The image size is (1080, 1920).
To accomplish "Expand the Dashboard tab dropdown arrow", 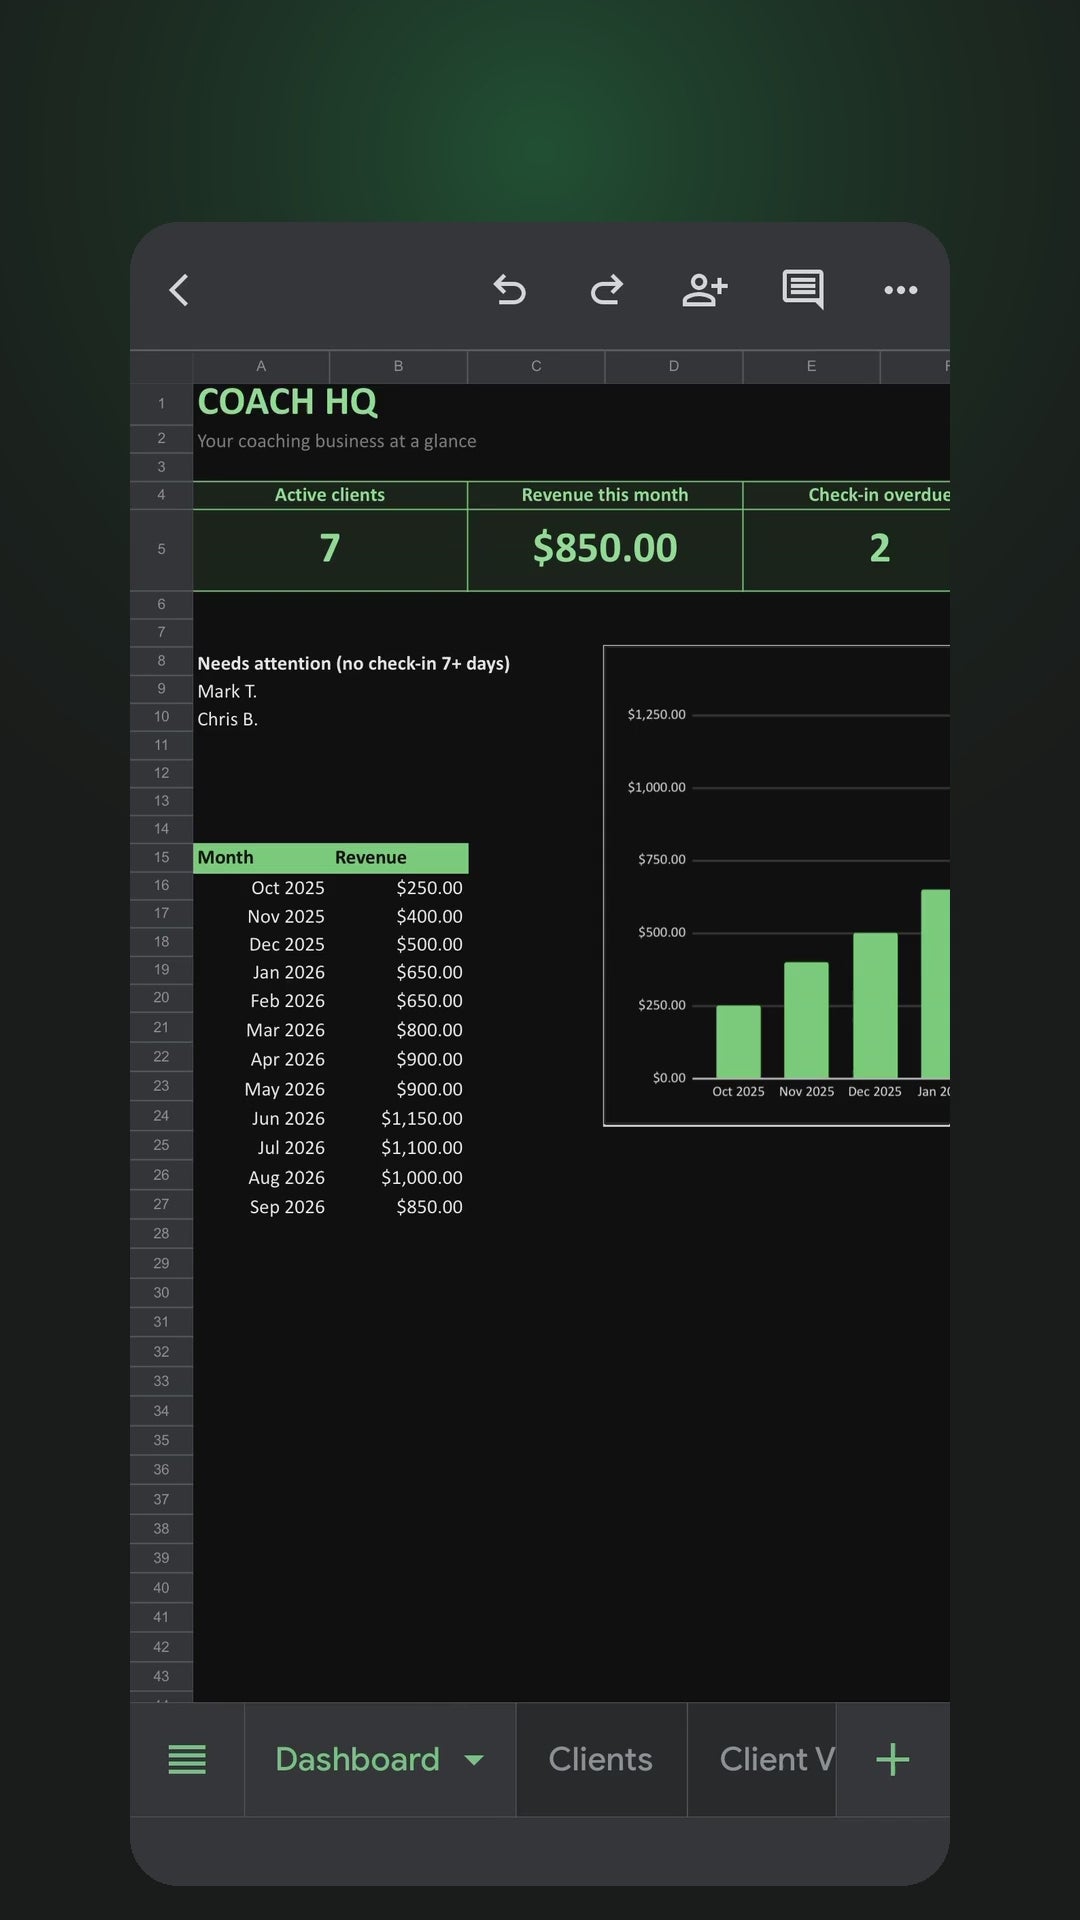I will [x=474, y=1760].
